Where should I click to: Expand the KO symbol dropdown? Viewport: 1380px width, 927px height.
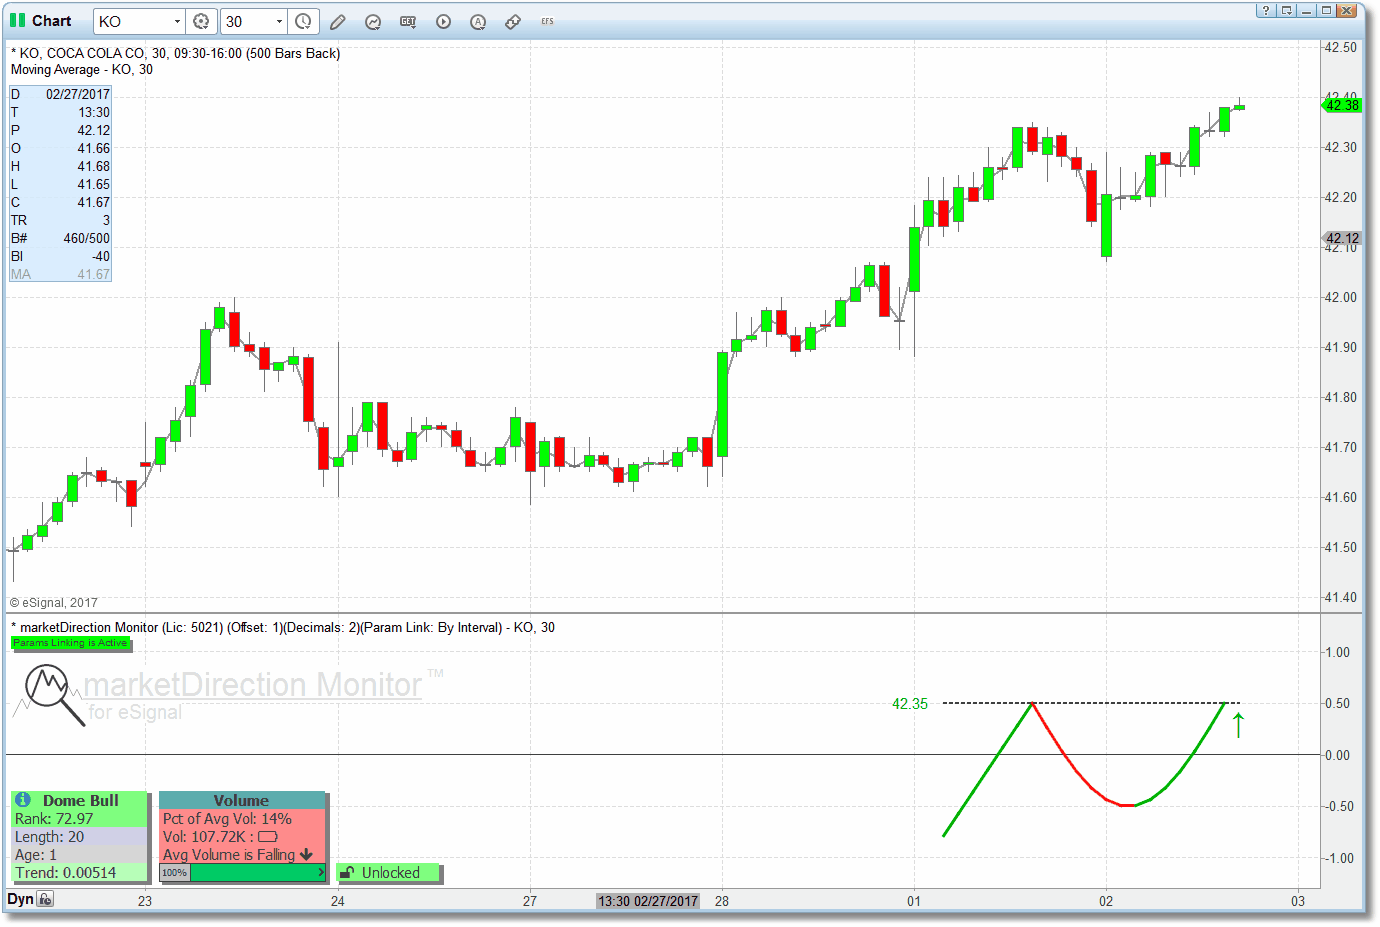[x=177, y=21]
